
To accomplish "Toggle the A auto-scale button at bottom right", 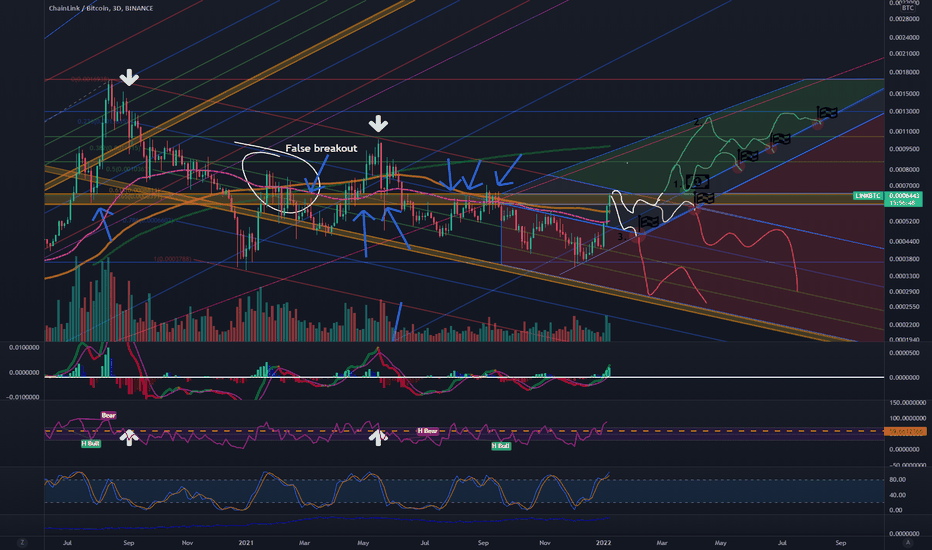I will [x=908, y=542].
